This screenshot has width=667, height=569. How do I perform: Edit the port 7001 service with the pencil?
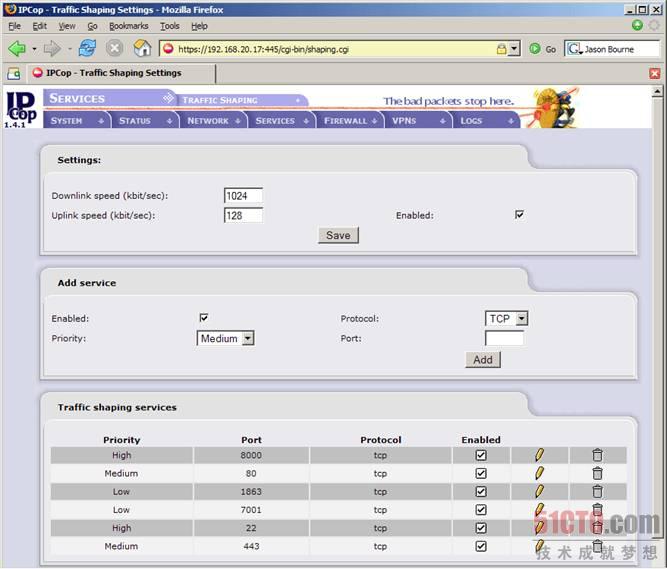(x=539, y=510)
